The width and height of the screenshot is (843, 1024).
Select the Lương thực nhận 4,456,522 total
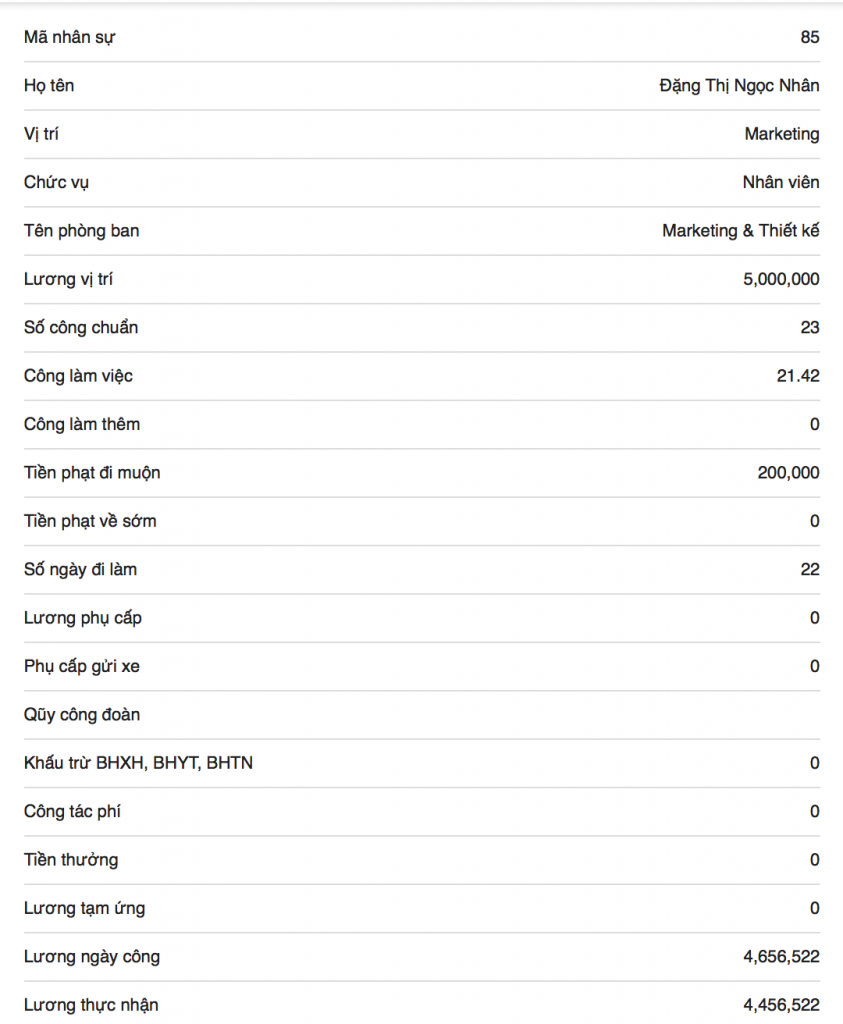781,1005
